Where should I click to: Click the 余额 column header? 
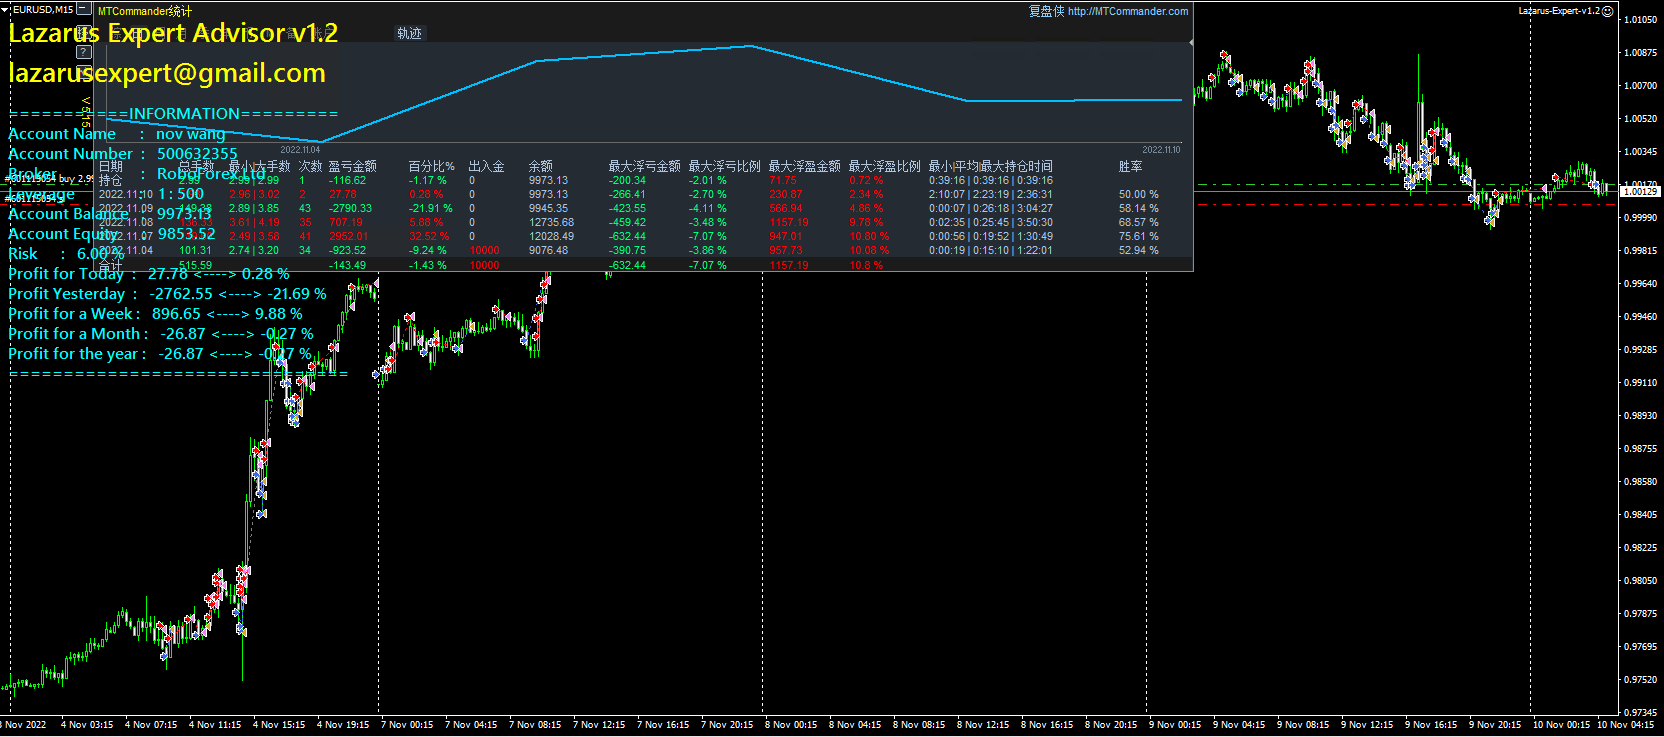[540, 167]
